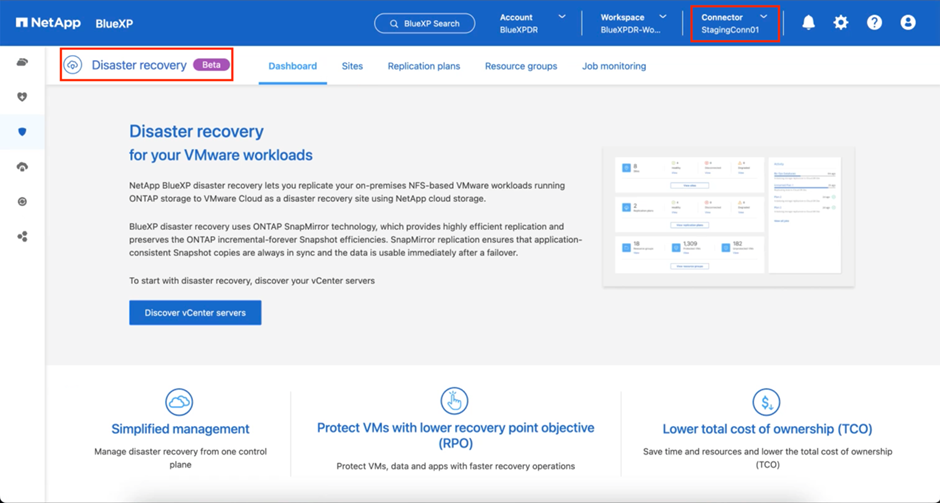940x503 pixels.
Task: Open the Storage cloud icon in sidebar
Action: [22, 62]
